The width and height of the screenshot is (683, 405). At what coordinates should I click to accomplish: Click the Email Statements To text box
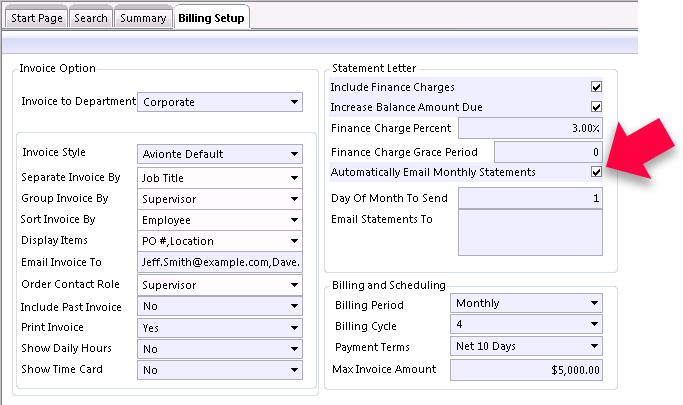531,233
